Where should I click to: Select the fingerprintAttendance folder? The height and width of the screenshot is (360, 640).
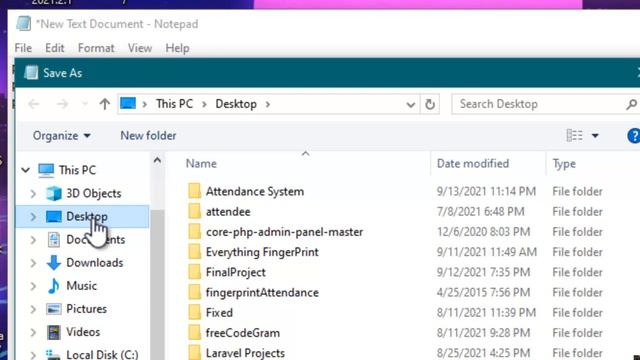tap(262, 293)
